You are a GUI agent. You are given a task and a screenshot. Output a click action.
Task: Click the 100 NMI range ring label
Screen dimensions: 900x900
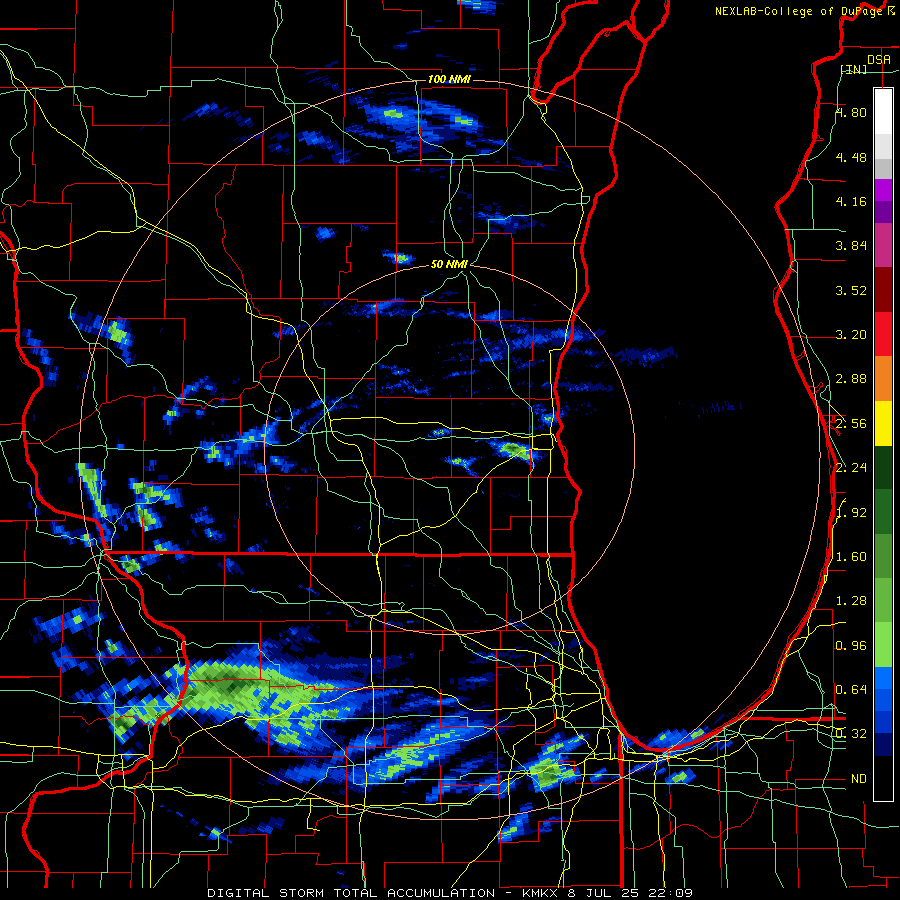click(x=449, y=79)
